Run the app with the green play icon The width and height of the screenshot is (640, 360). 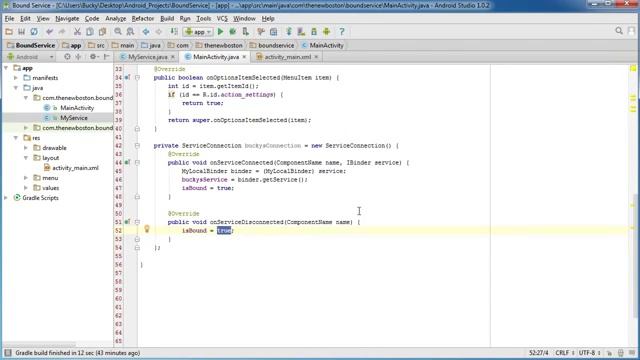click(220, 31)
